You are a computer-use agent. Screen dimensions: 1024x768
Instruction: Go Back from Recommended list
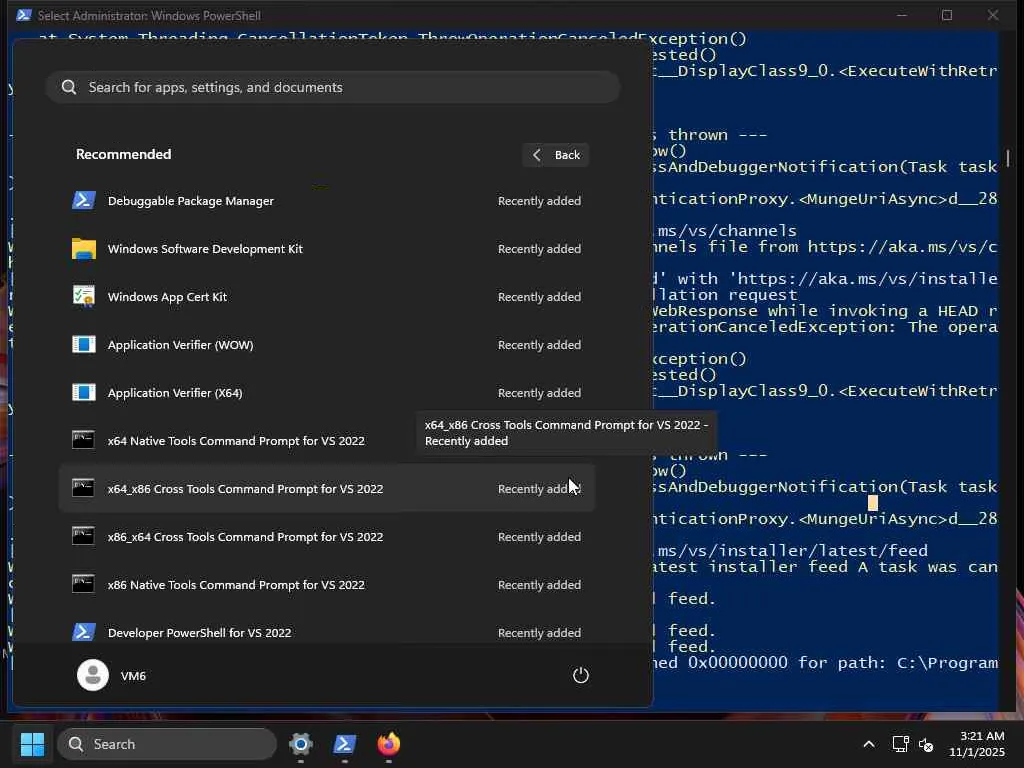556,155
